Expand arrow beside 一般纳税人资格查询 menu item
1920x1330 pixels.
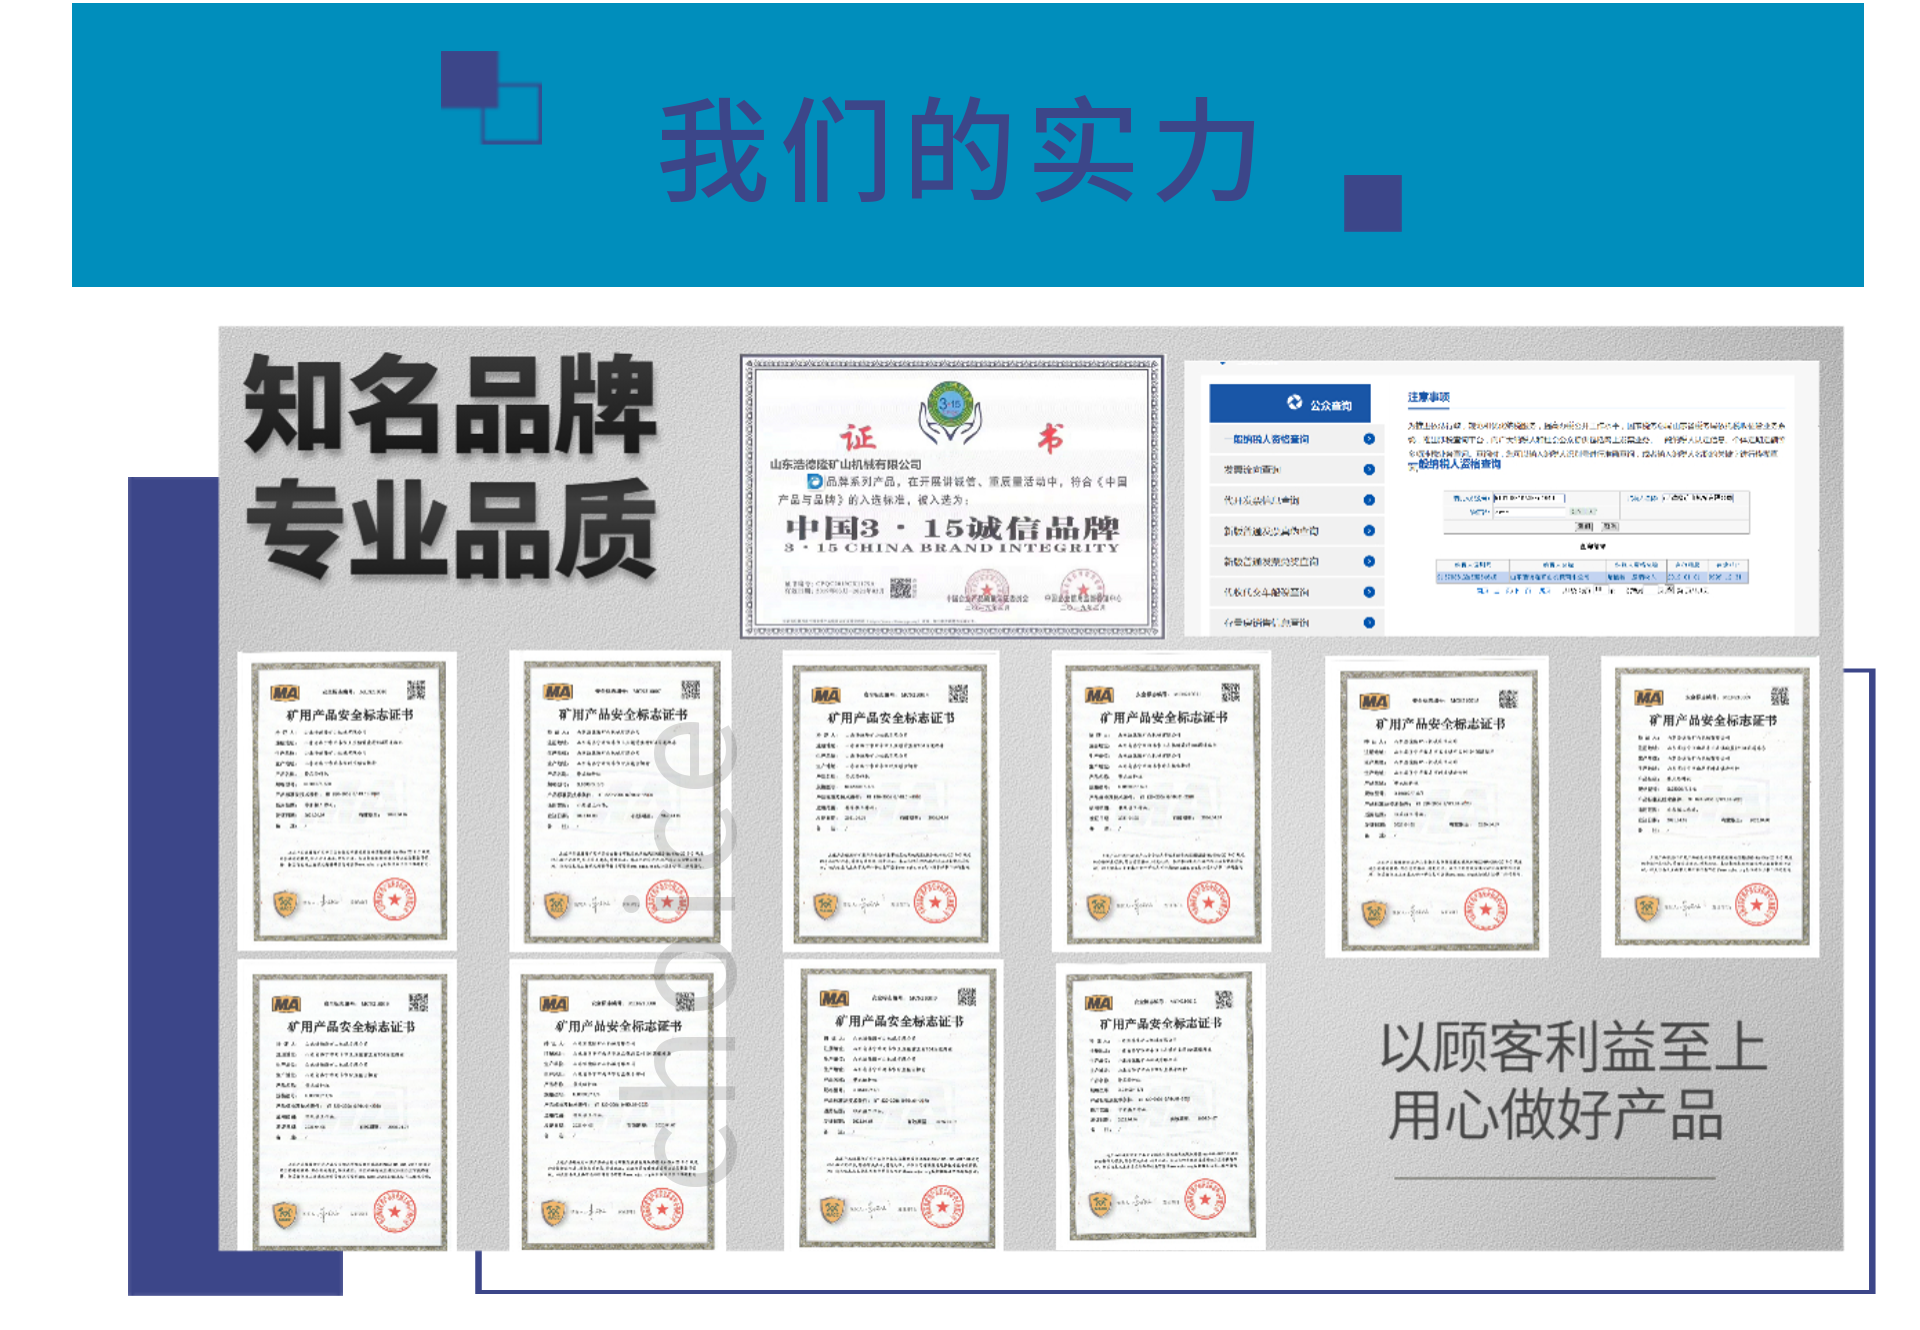click(1369, 439)
